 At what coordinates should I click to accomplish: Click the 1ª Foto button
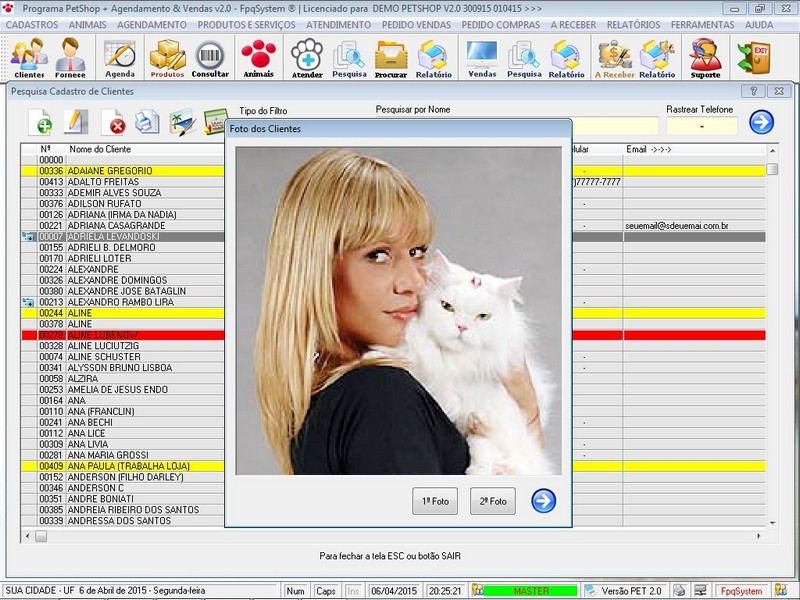[435, 501]
